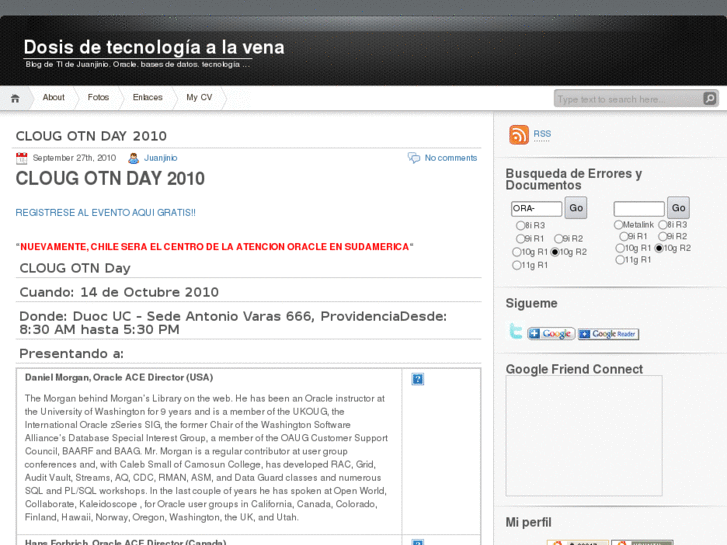Click the 'Busqueda de Errores y Documentos' heading

tap(574, 179)
